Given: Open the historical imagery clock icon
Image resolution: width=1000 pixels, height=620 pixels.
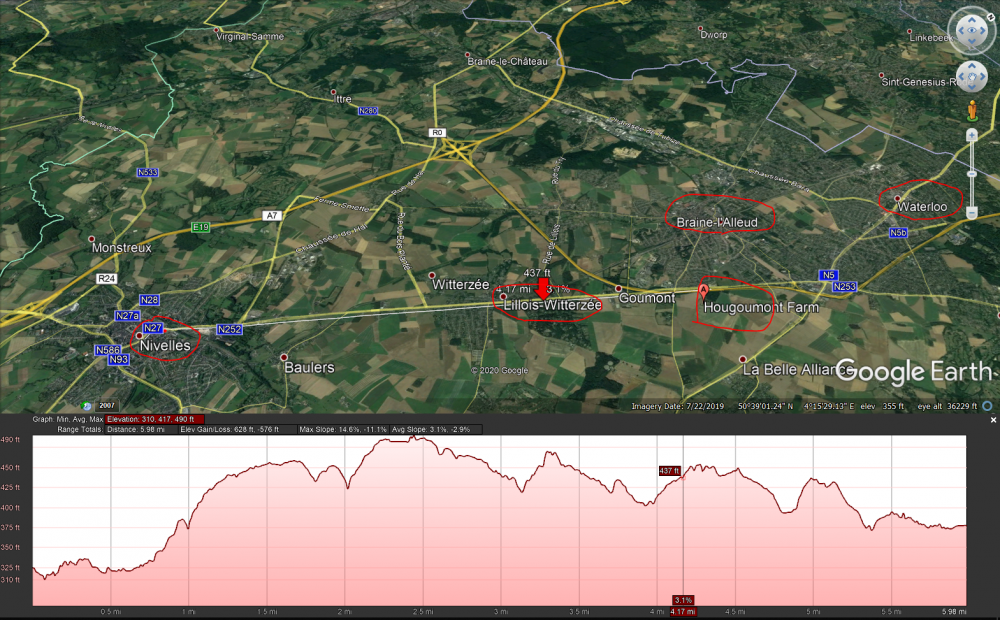Looking at the screenshot, I should (x=86, y=406).
